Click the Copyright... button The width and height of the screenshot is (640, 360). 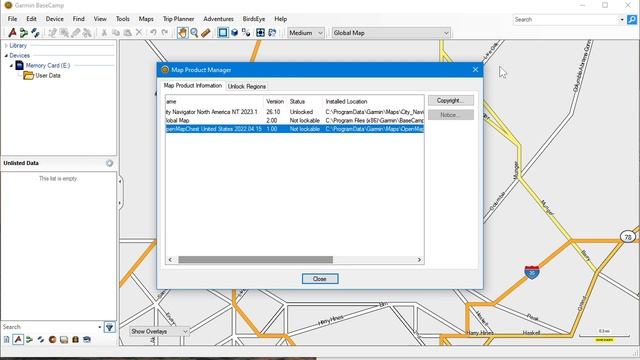(451, 100)
